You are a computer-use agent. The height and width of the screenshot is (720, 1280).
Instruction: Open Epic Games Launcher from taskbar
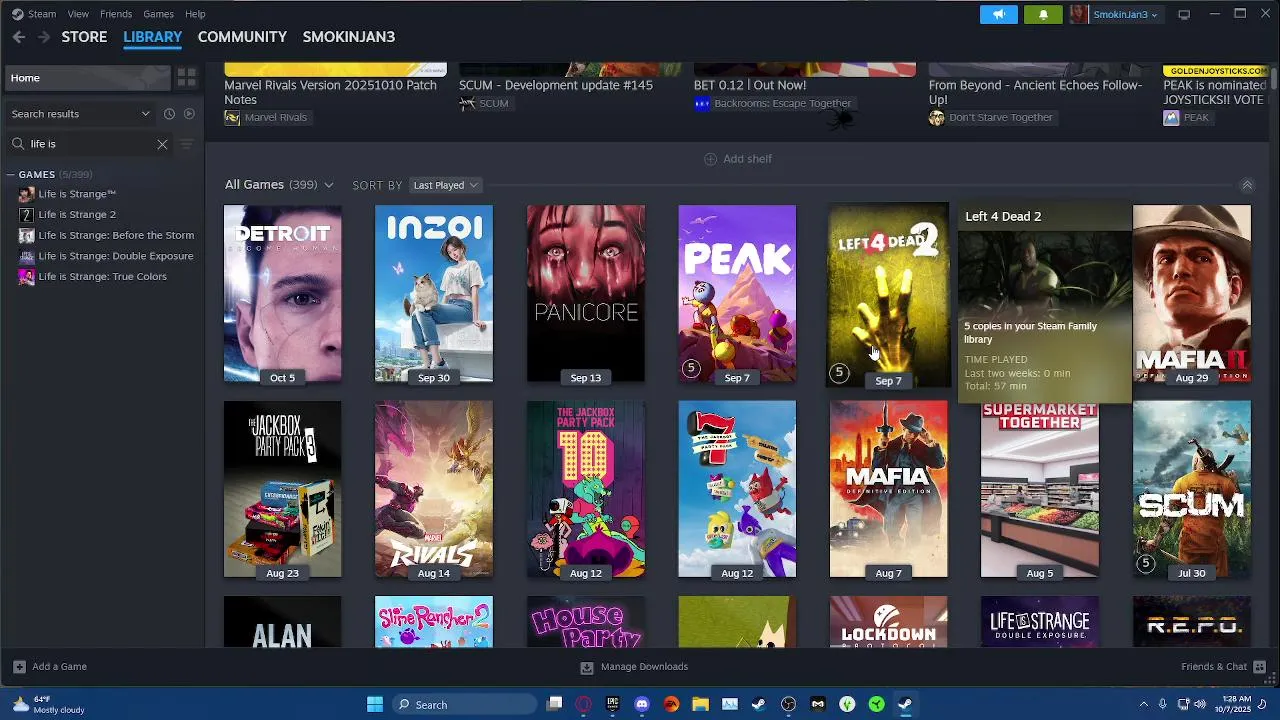coord(613,704)
